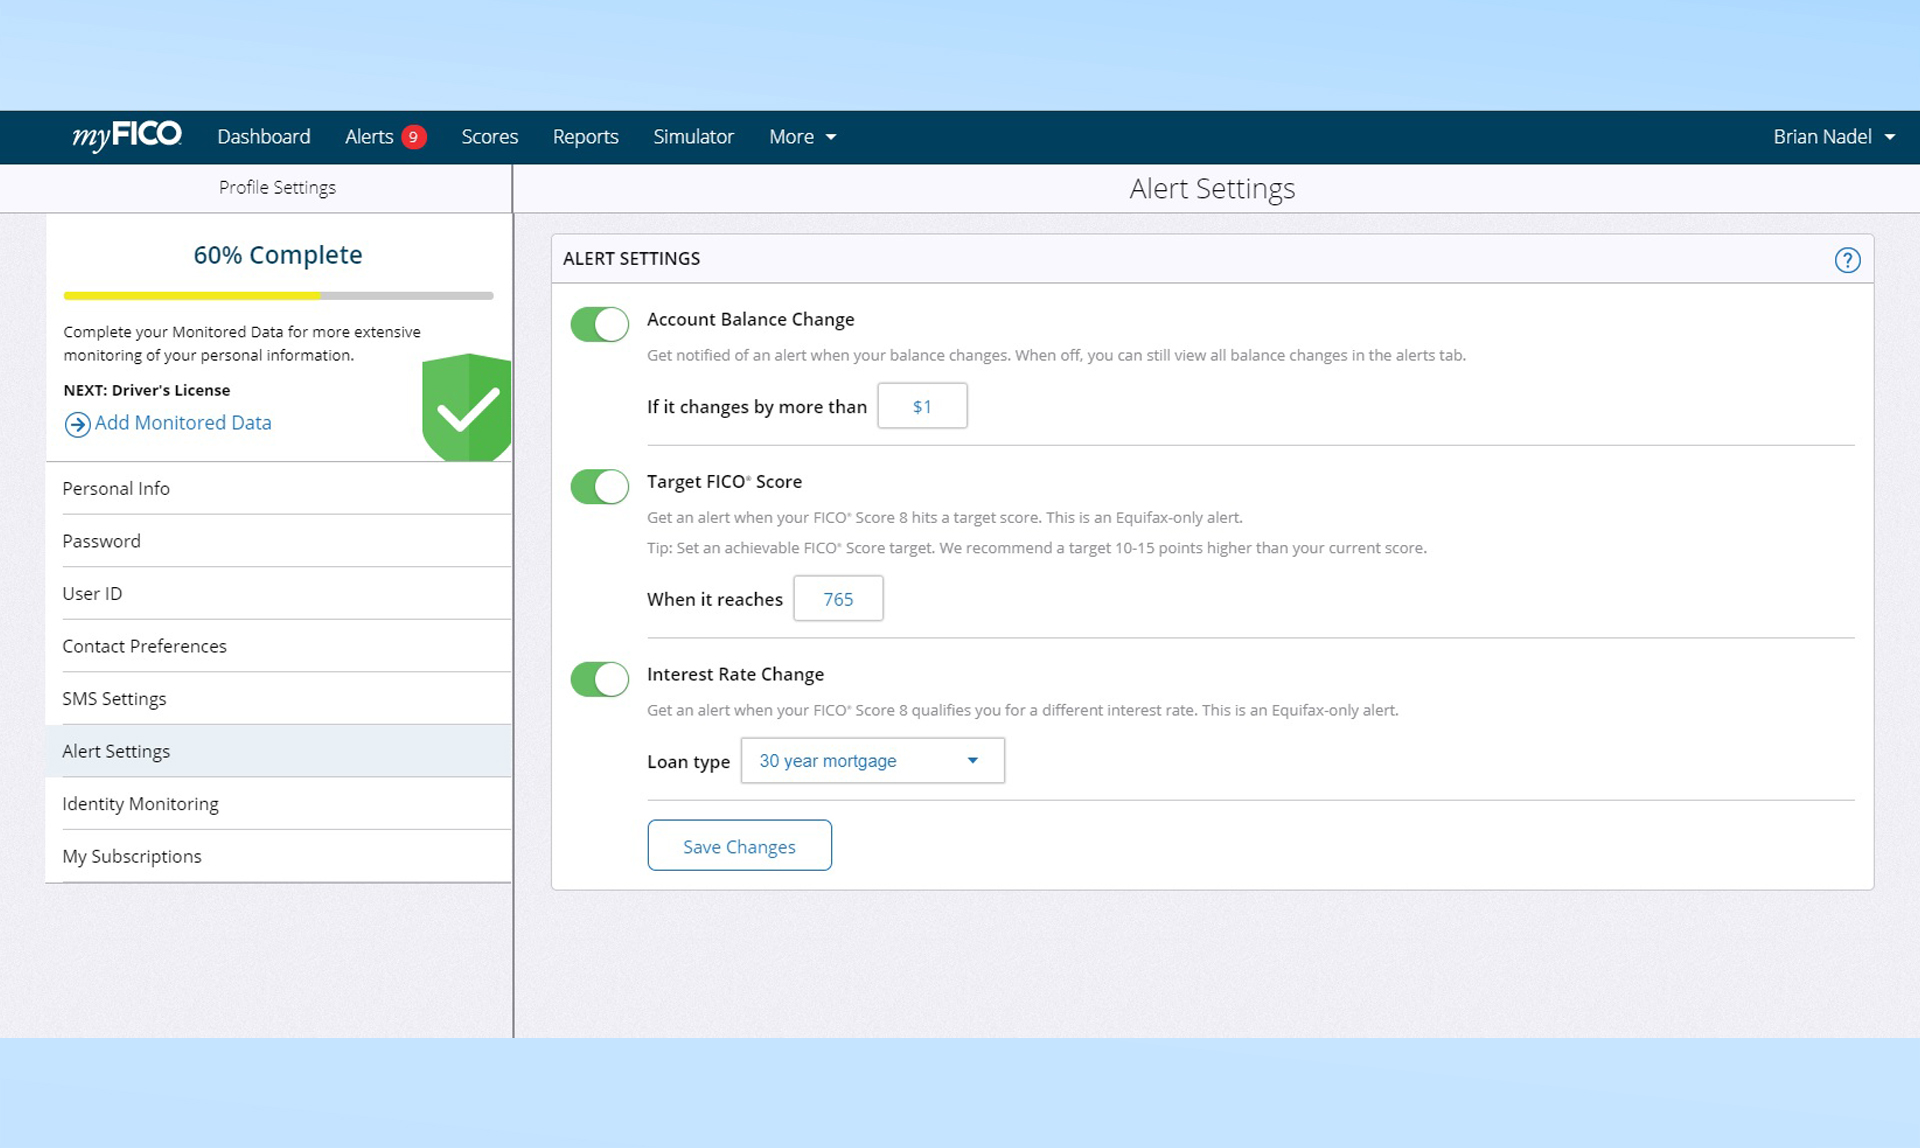Click the arrow icon beside Add Monitored Data
Screen dimensions: 1920x1148
pyautogui.click(x=77, y=424)
